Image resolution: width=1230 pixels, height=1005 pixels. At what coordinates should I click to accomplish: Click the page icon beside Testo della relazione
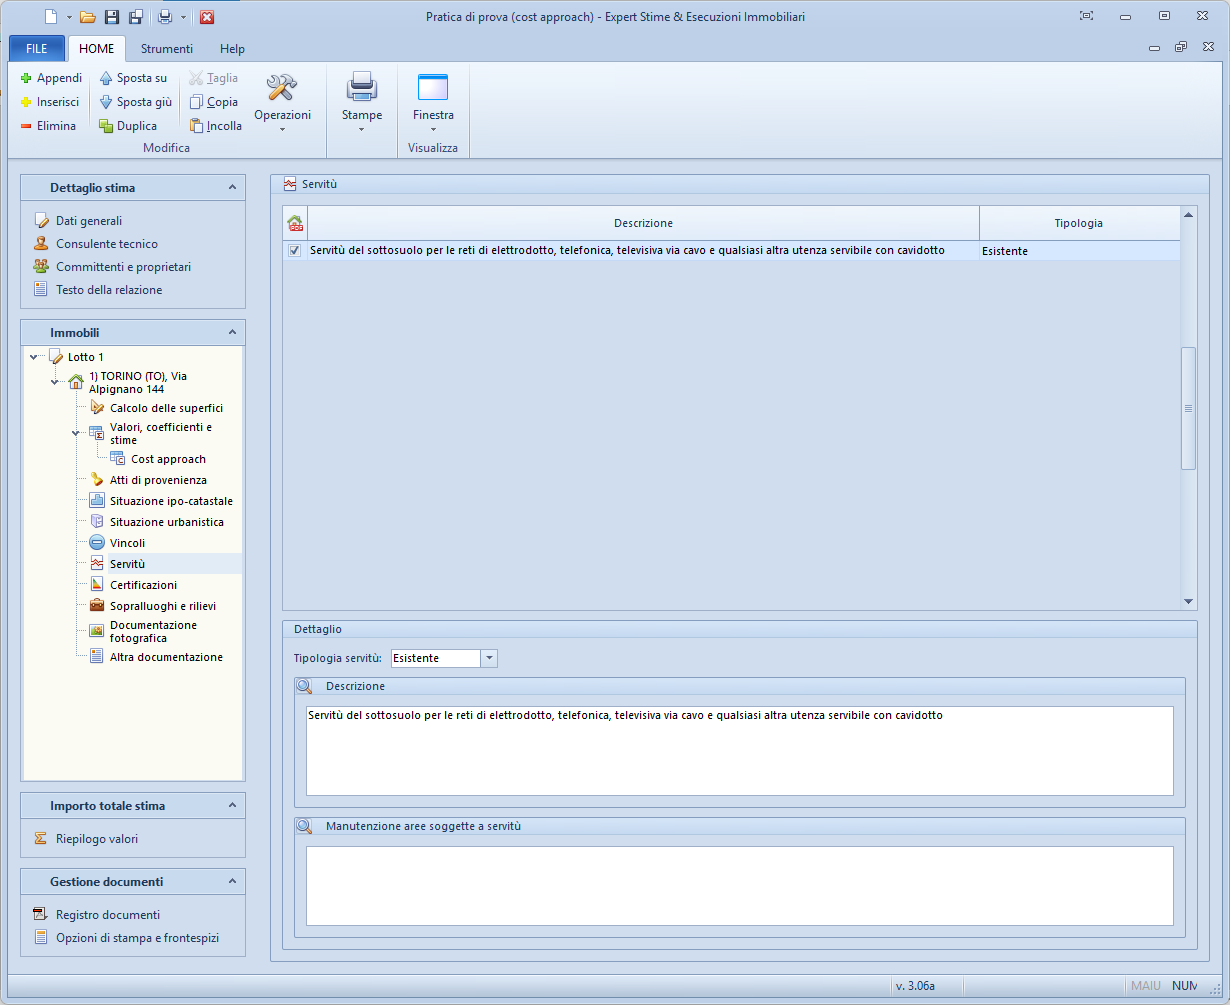[x=41, y=290]
